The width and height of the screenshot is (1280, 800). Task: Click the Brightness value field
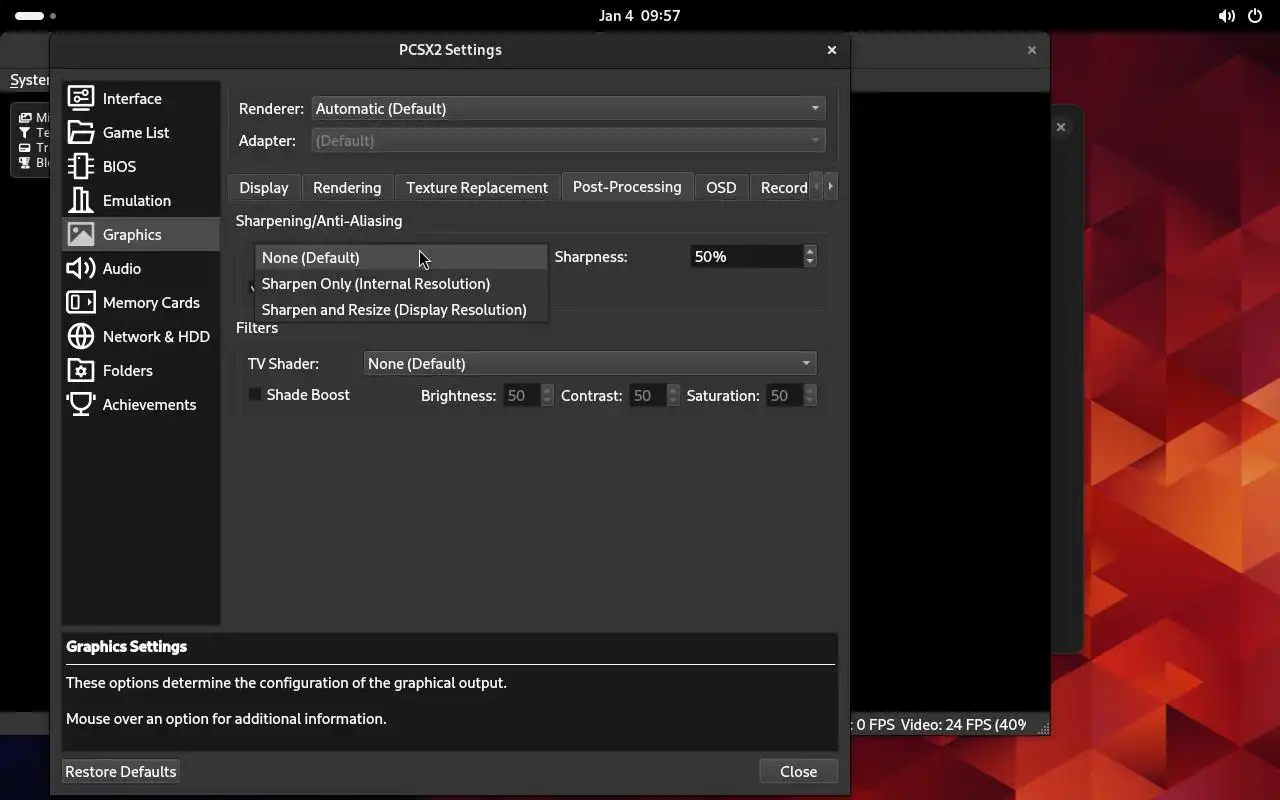[521, 395]
